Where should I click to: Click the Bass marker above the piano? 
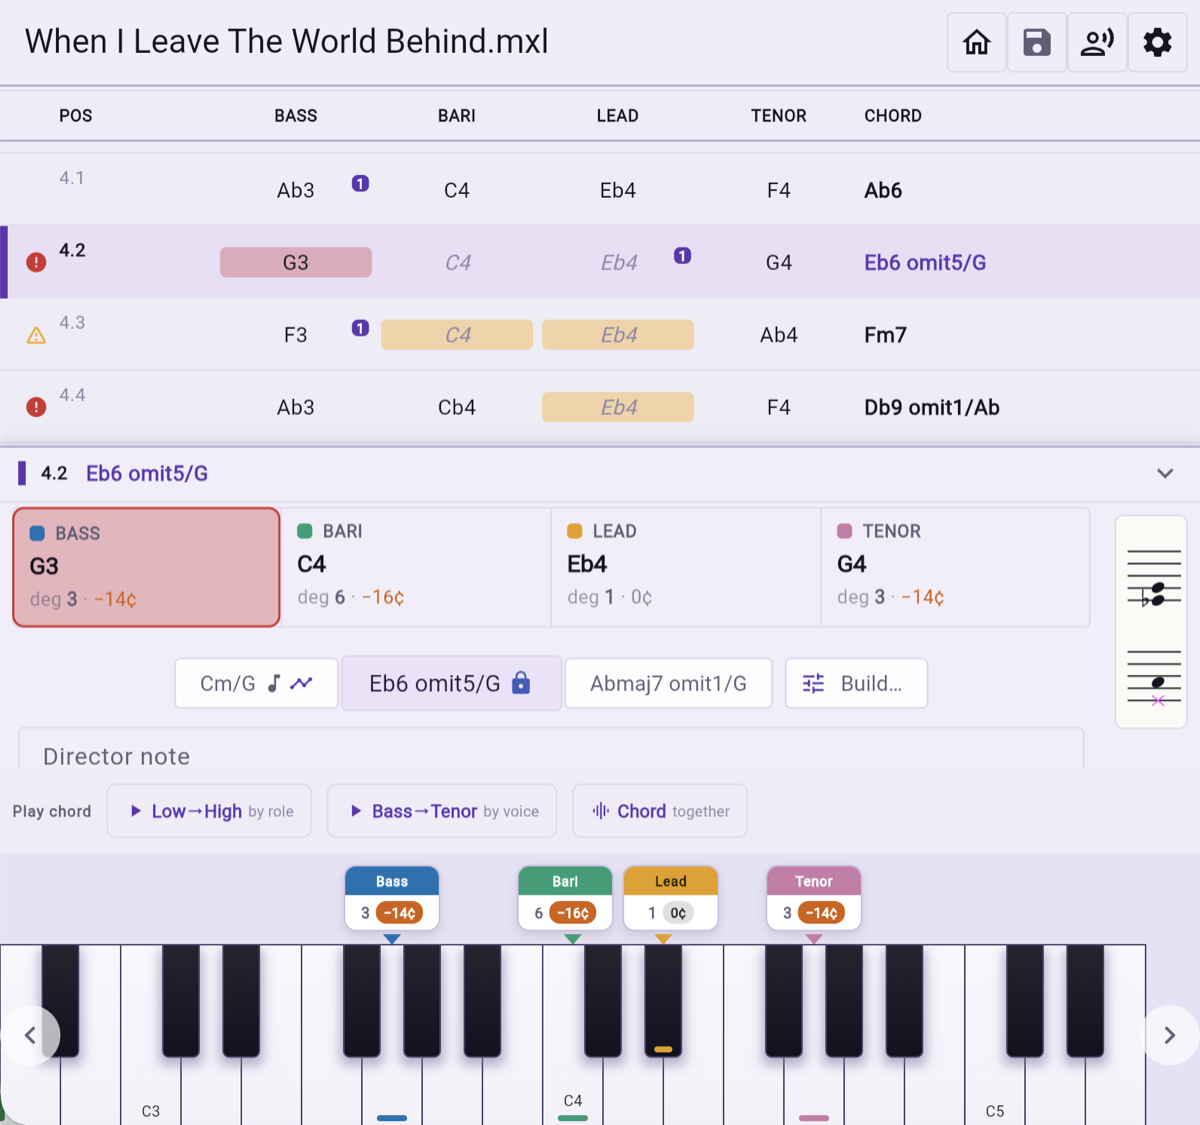[x=392, y=898]
